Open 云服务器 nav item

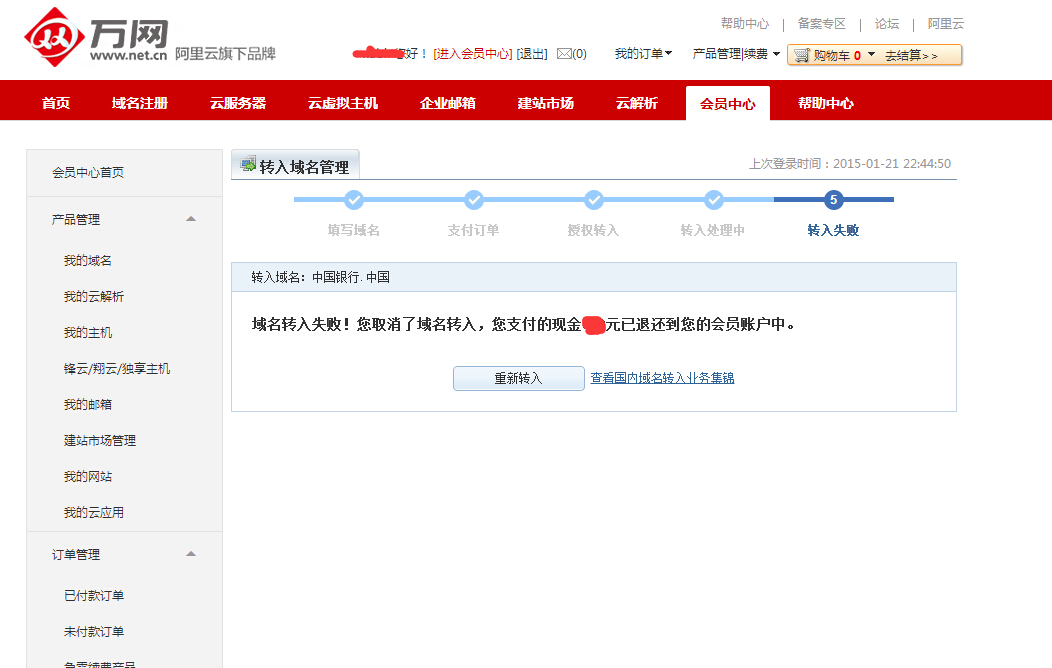tap(238, 103)
